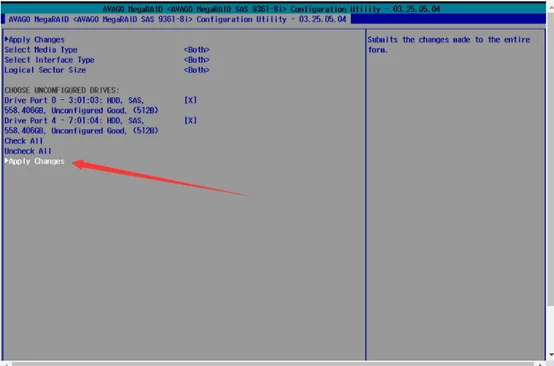Open Logical Sector Size <Both> dropdown
The width and height of the screenshot is (554, 366).
click(197, 70)
